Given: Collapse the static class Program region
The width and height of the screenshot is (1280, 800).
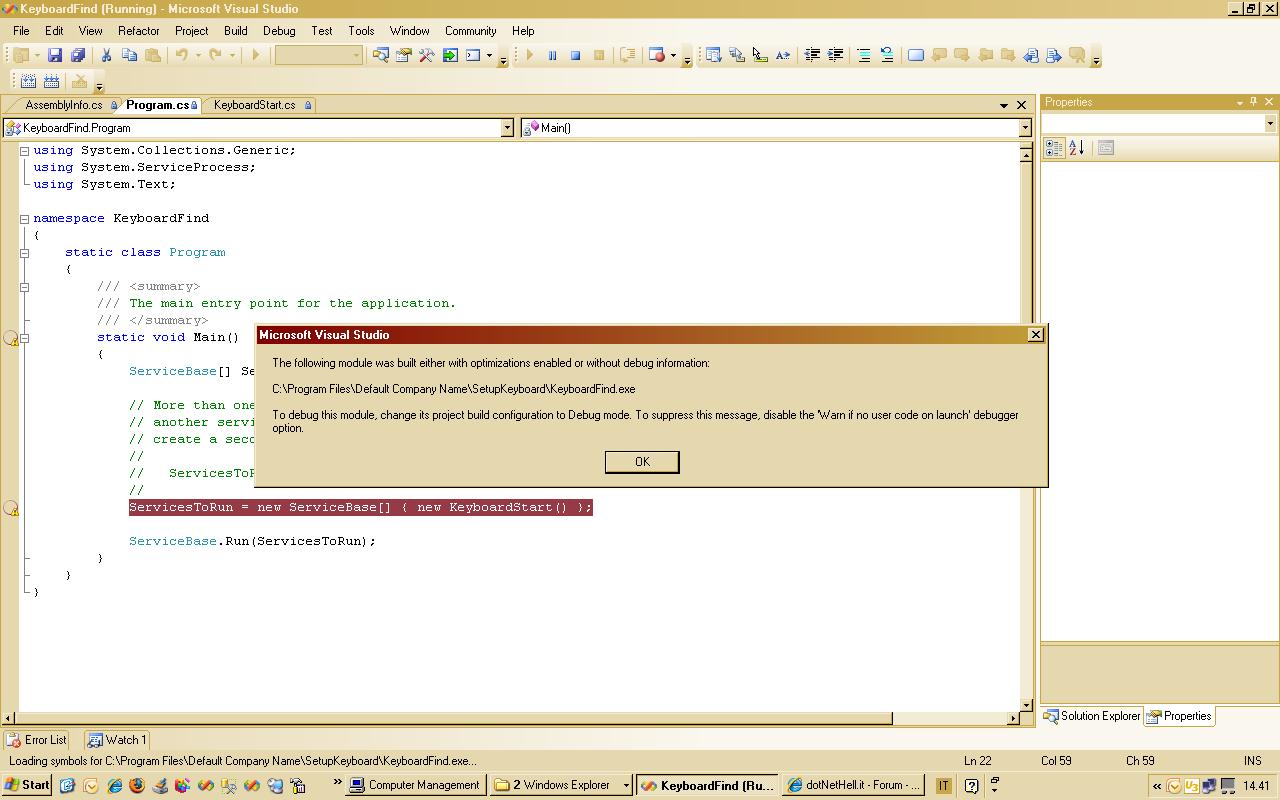Looking at the screenshot, I should pos(24,253).
